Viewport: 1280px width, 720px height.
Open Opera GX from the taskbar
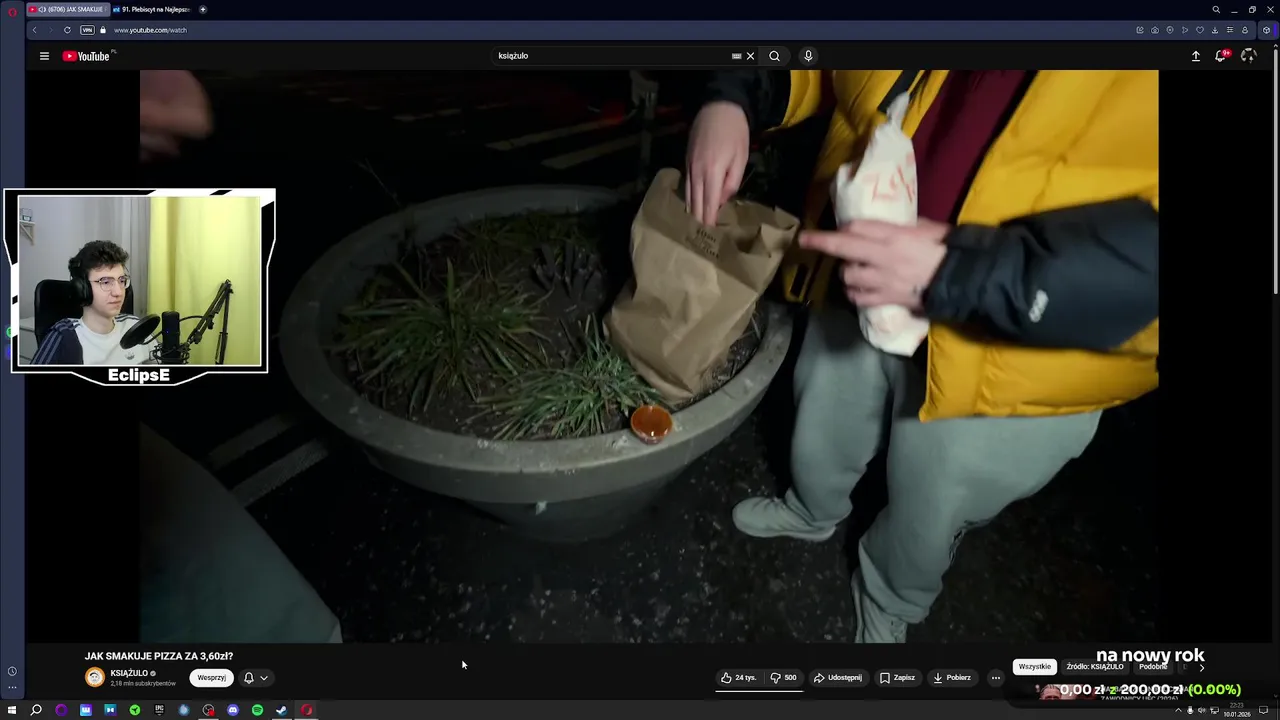point(306,710)
